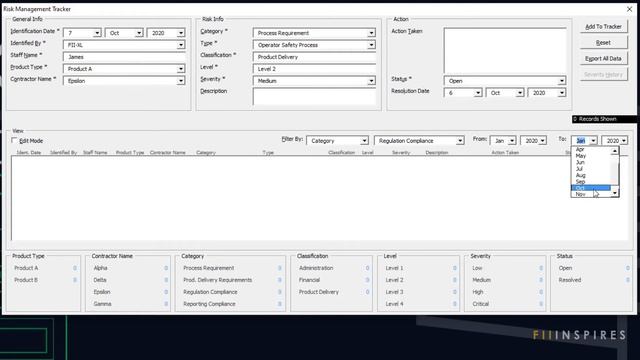640x360 pixels.
Task: Click the Severity History button
Action: pos(603,74)
